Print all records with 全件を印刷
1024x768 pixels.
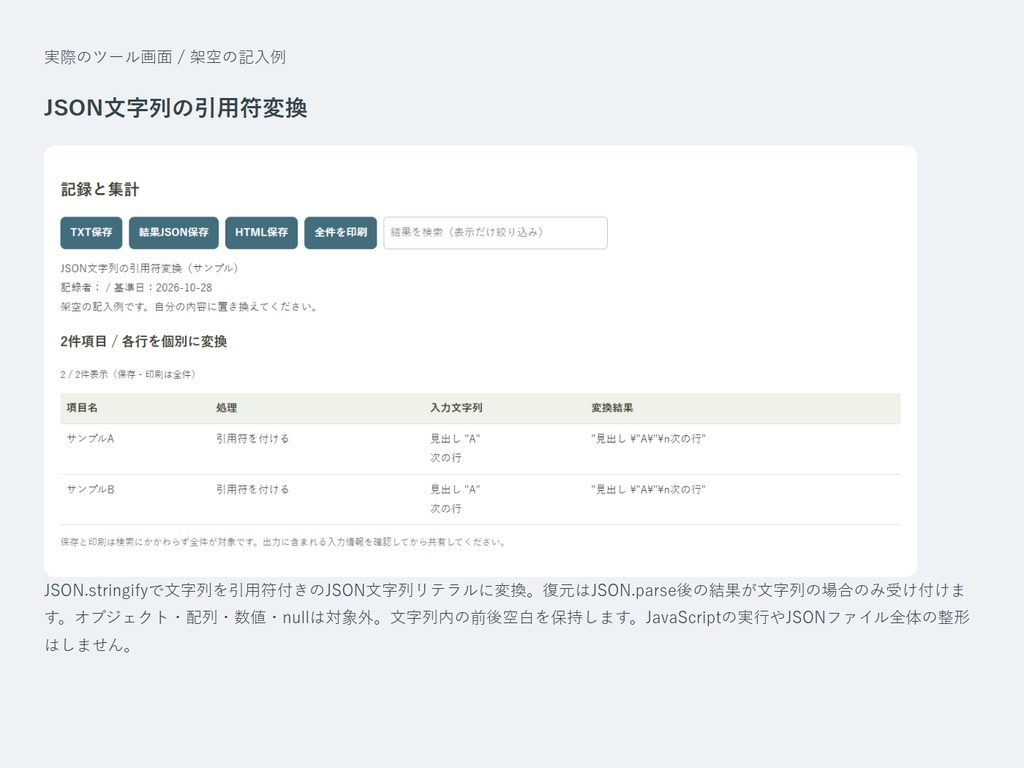pos(340,232)
